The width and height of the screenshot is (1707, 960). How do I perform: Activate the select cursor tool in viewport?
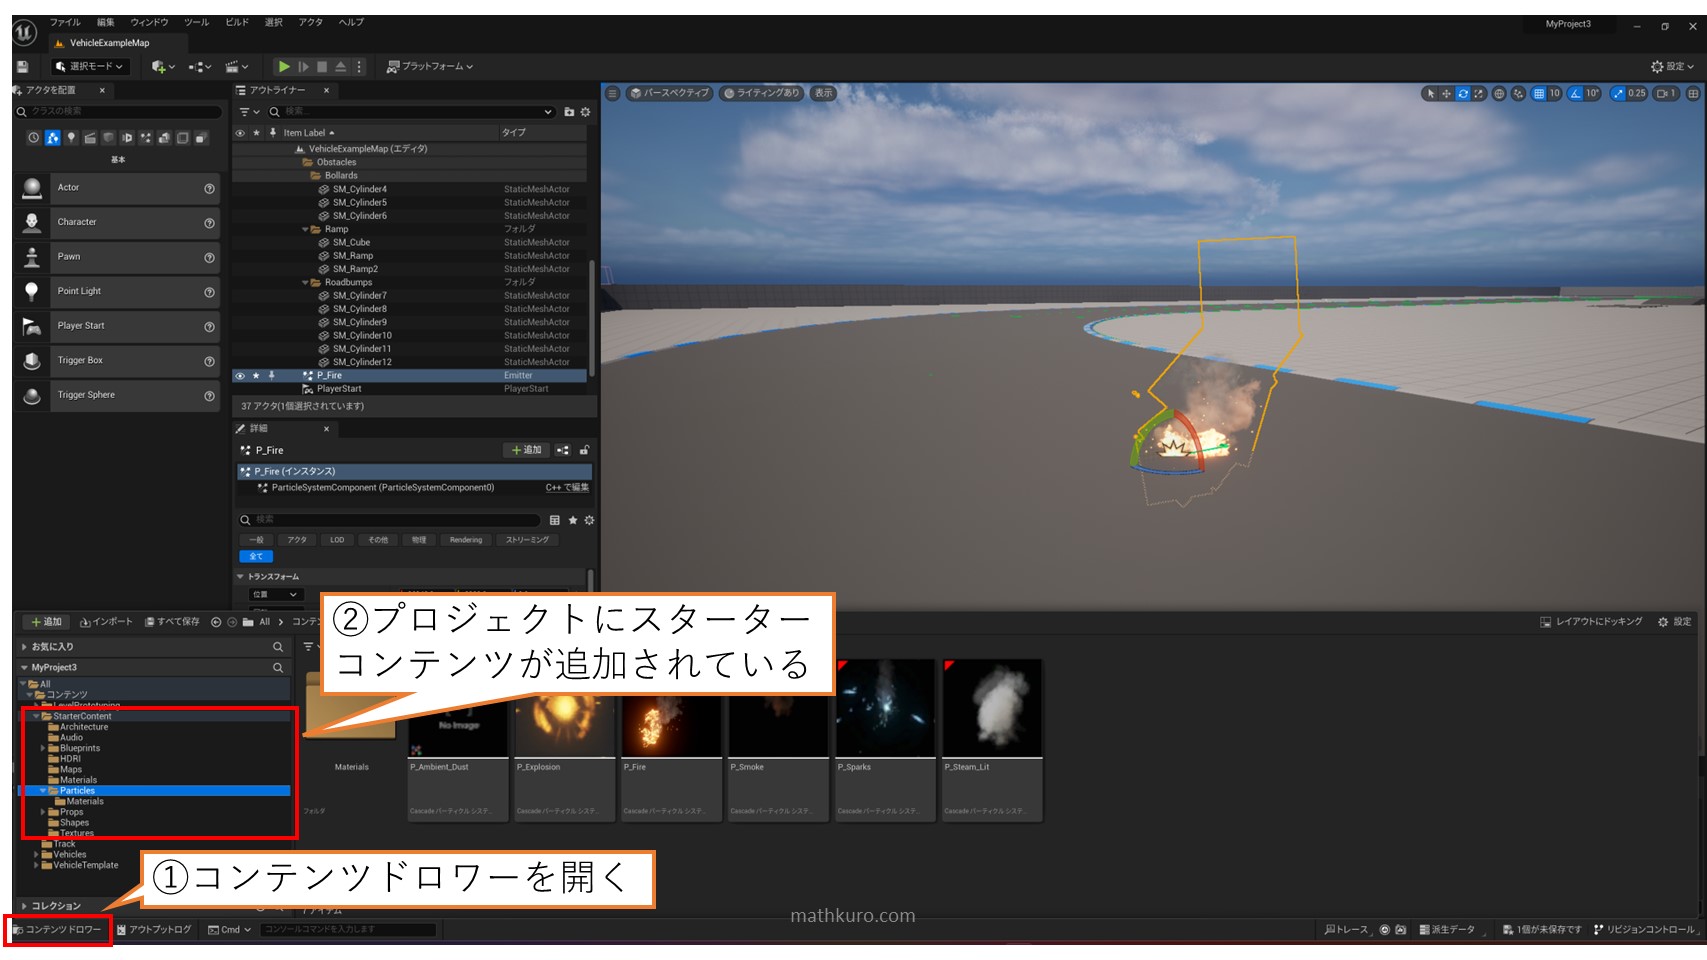(x=1431, y=93)
